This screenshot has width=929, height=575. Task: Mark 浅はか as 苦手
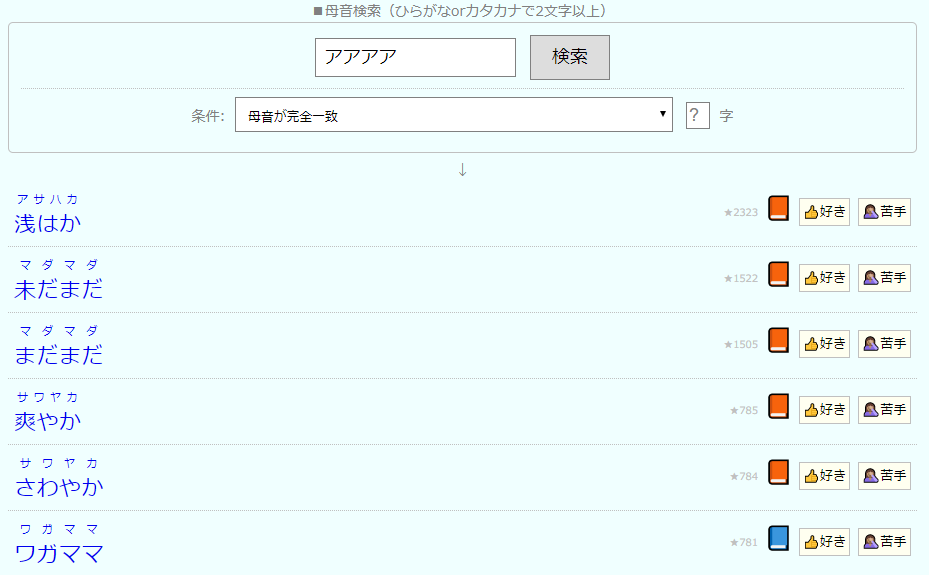tap(884, 212)
